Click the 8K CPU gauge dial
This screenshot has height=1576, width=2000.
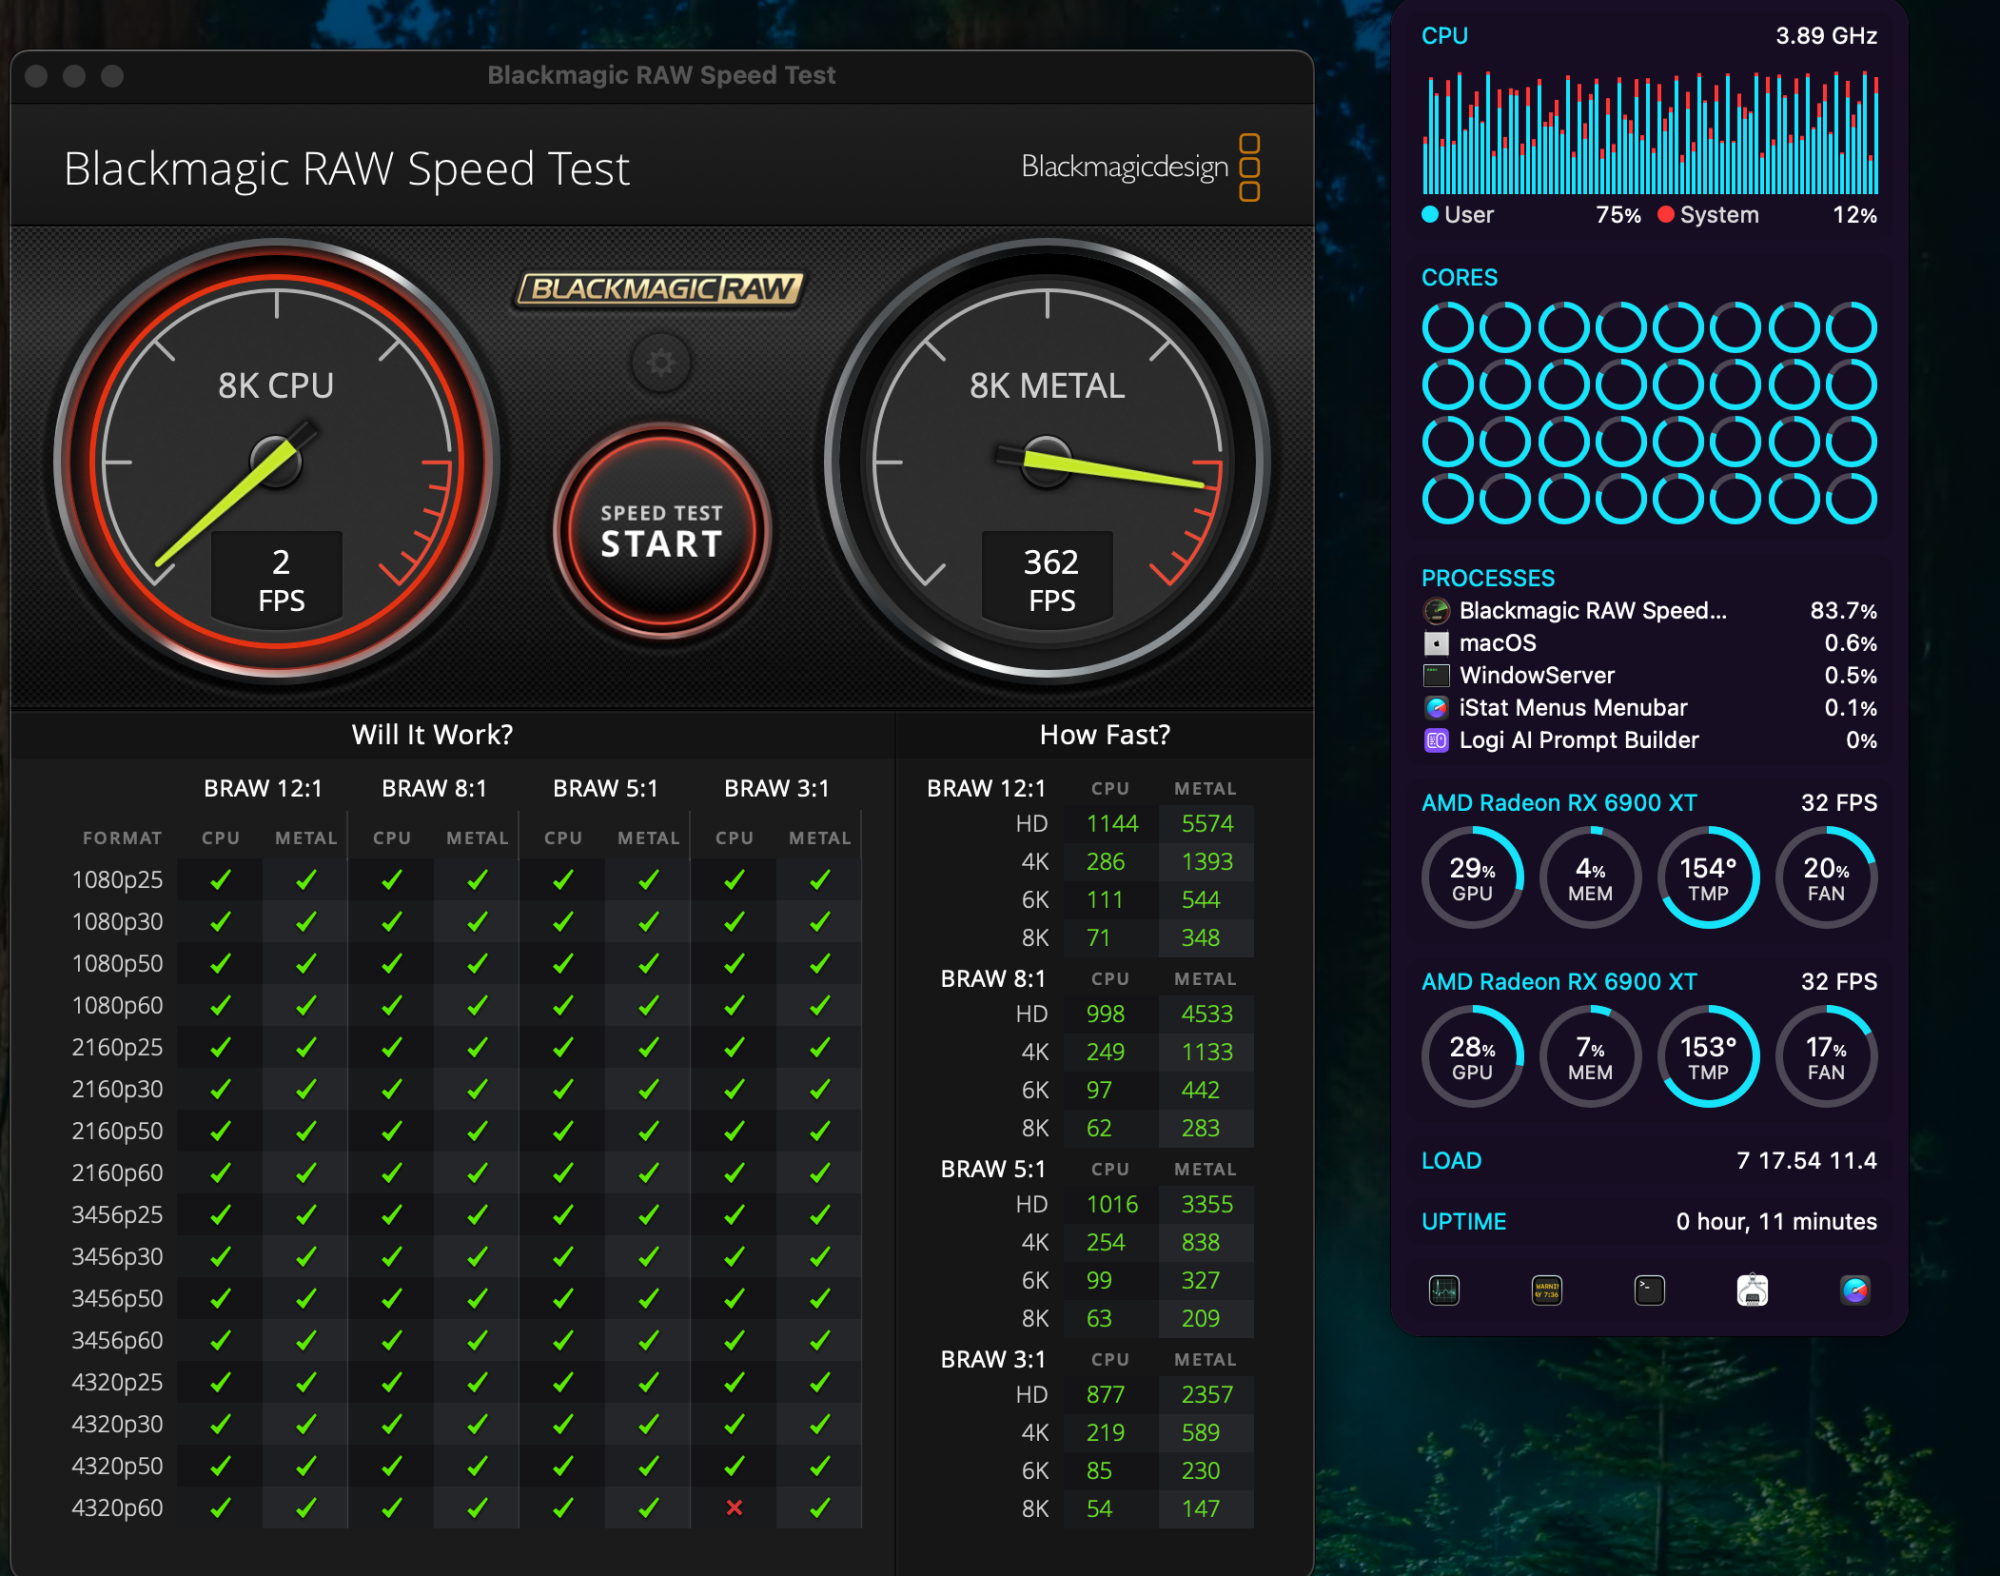[276, 462]
